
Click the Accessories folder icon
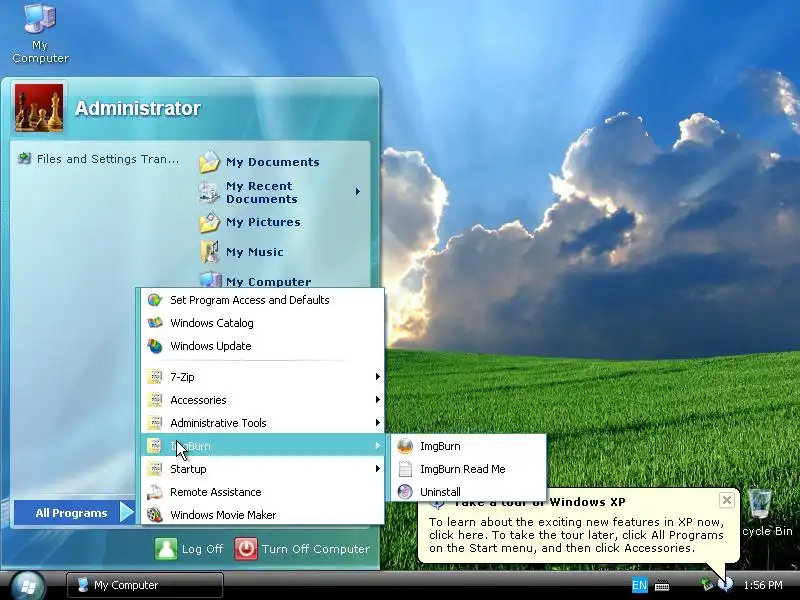pyautogui.click(x=155, y=399)
